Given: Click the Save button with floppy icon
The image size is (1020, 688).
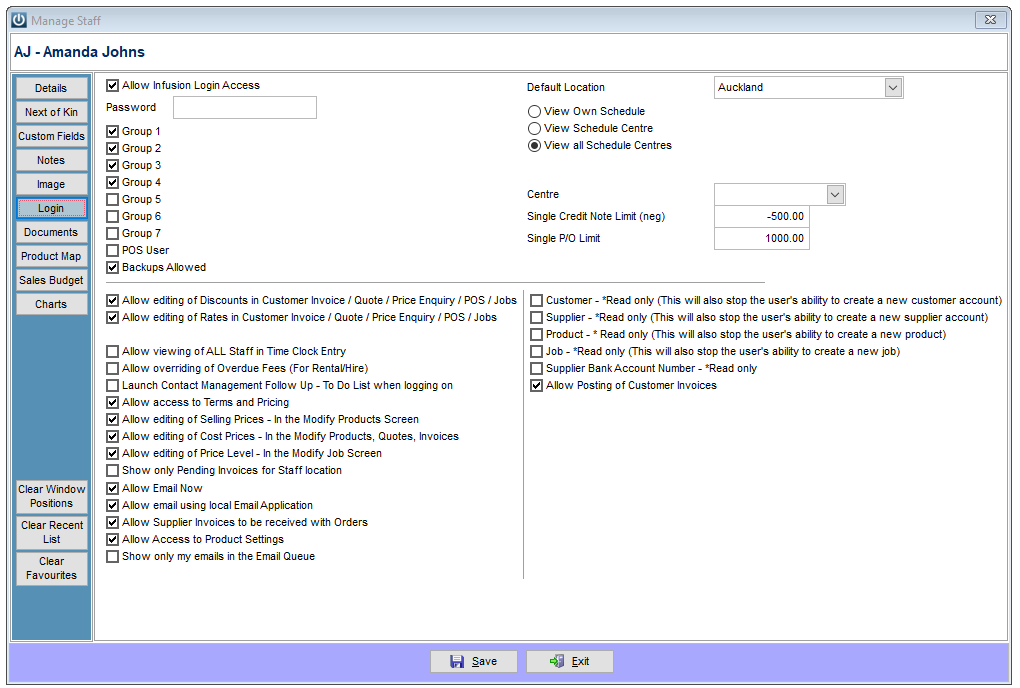Looking at the screenshot, I should click(x=474, y=661).
